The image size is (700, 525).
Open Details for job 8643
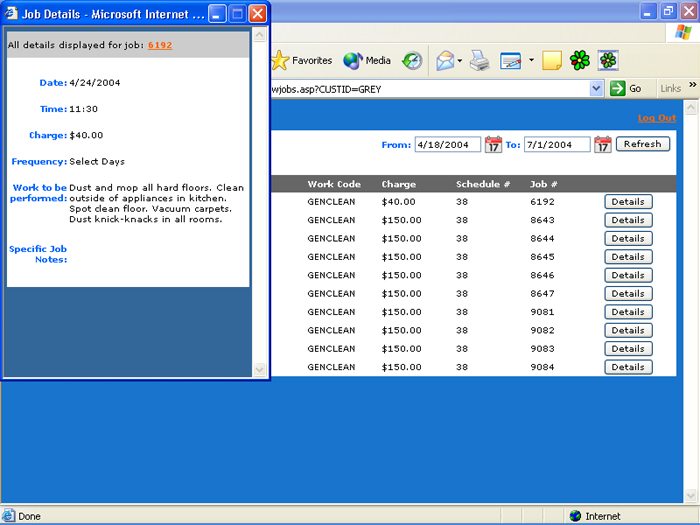[628, 220]
